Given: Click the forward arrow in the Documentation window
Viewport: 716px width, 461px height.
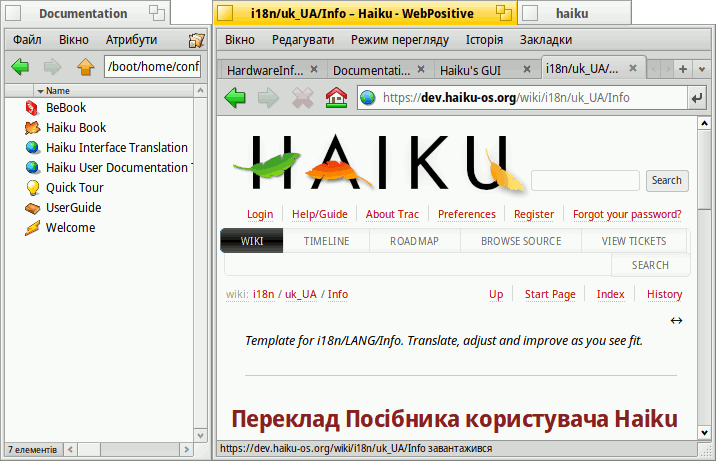Looking at the screenshot, I should pyautogui.click(x=53, y=67).
